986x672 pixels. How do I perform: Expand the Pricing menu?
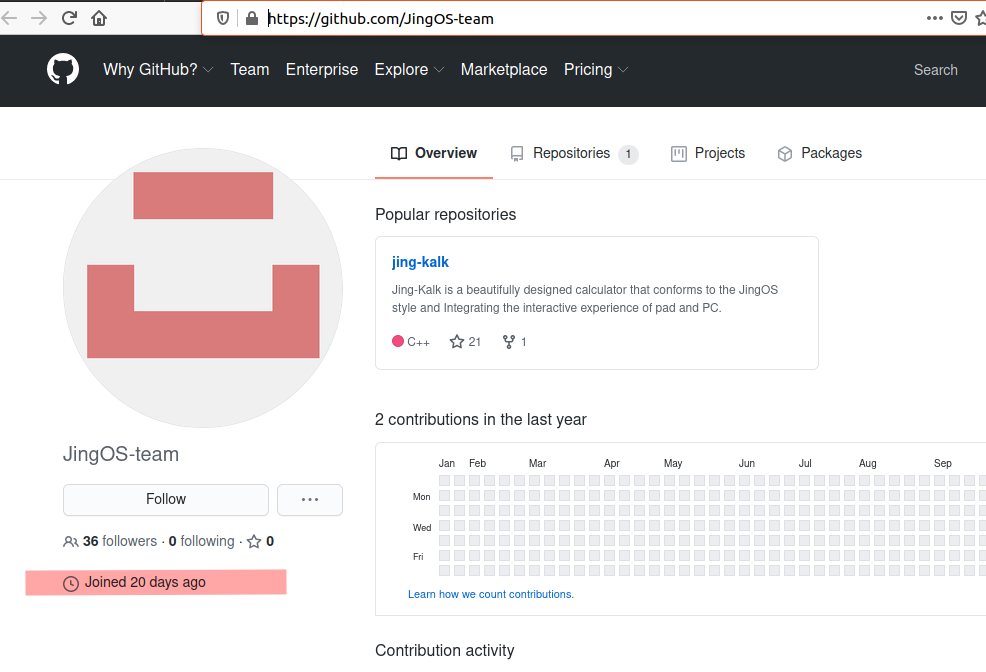(x=595, y=69)
